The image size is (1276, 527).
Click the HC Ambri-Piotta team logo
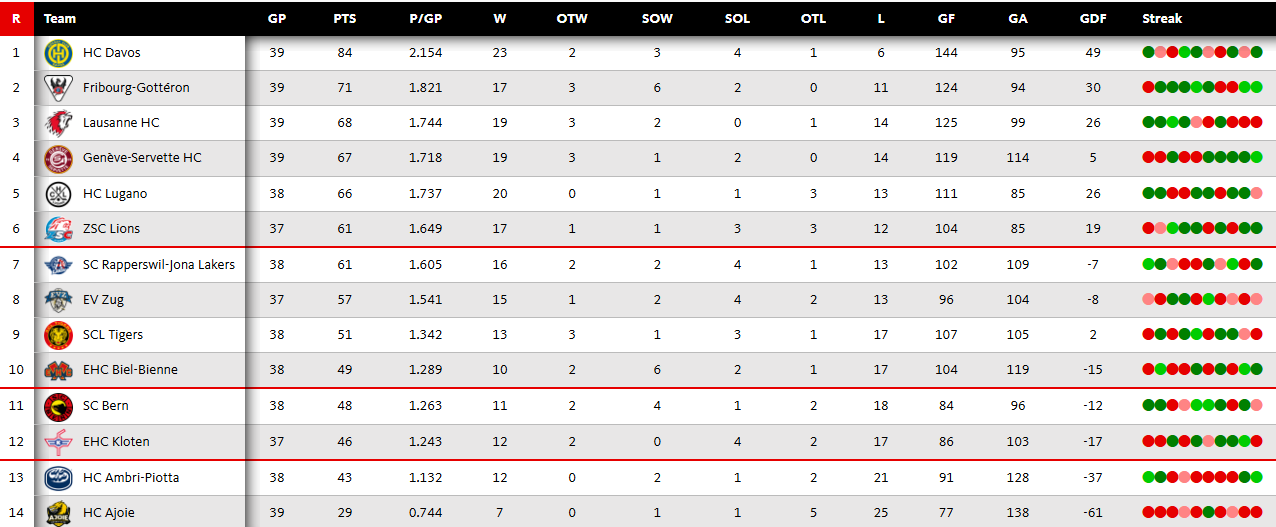coord(58,478)
